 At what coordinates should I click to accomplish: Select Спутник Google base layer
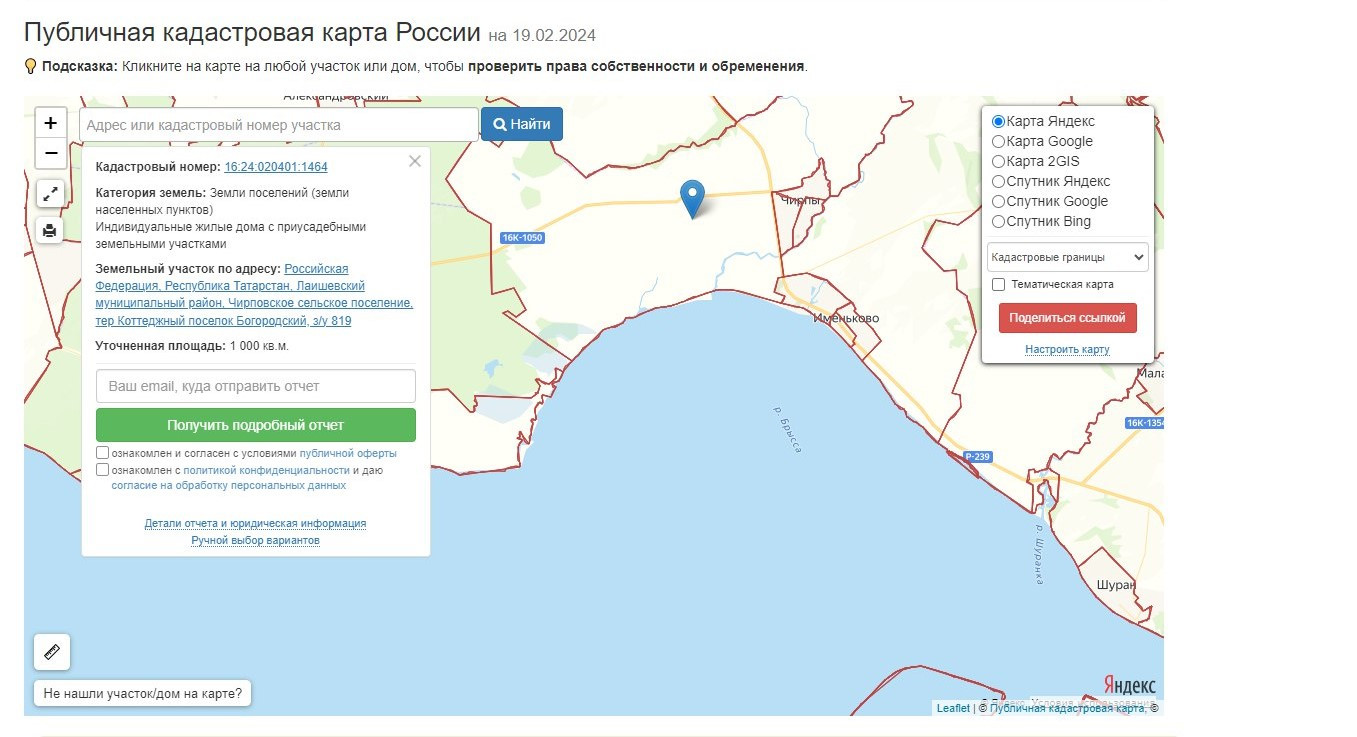(x=998, y=201)
